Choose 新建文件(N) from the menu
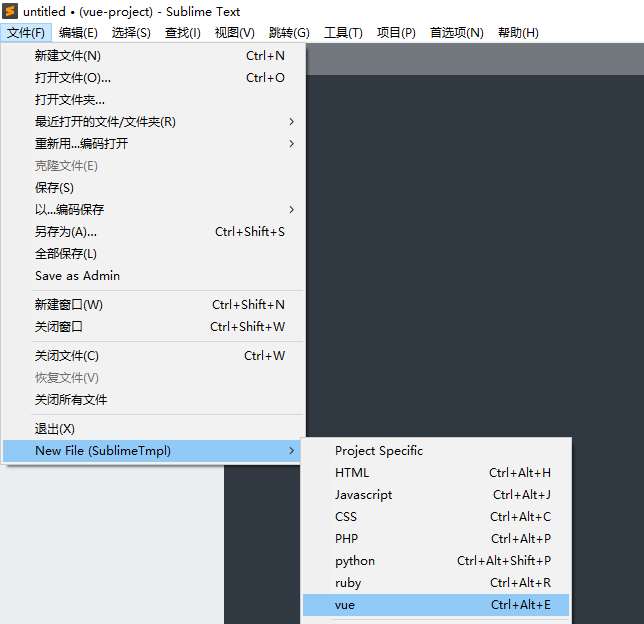644x624 pixels. coord(154,55)
